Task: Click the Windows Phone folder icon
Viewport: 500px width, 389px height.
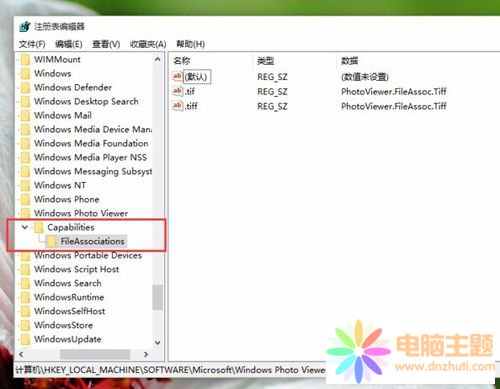Action: (x=26, y=199)
